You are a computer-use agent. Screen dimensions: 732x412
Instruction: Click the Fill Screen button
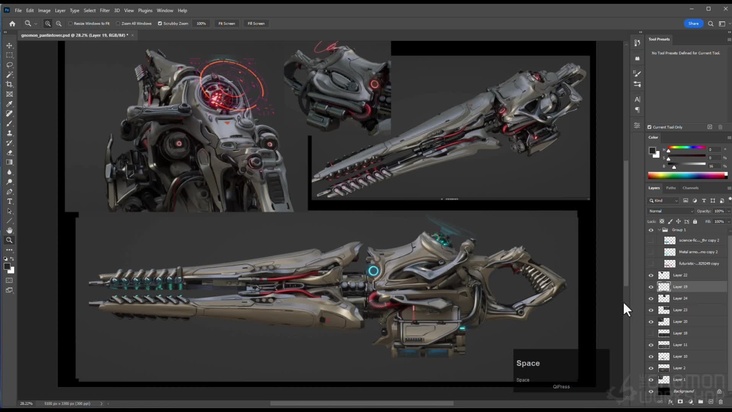(x=256, y=23)
